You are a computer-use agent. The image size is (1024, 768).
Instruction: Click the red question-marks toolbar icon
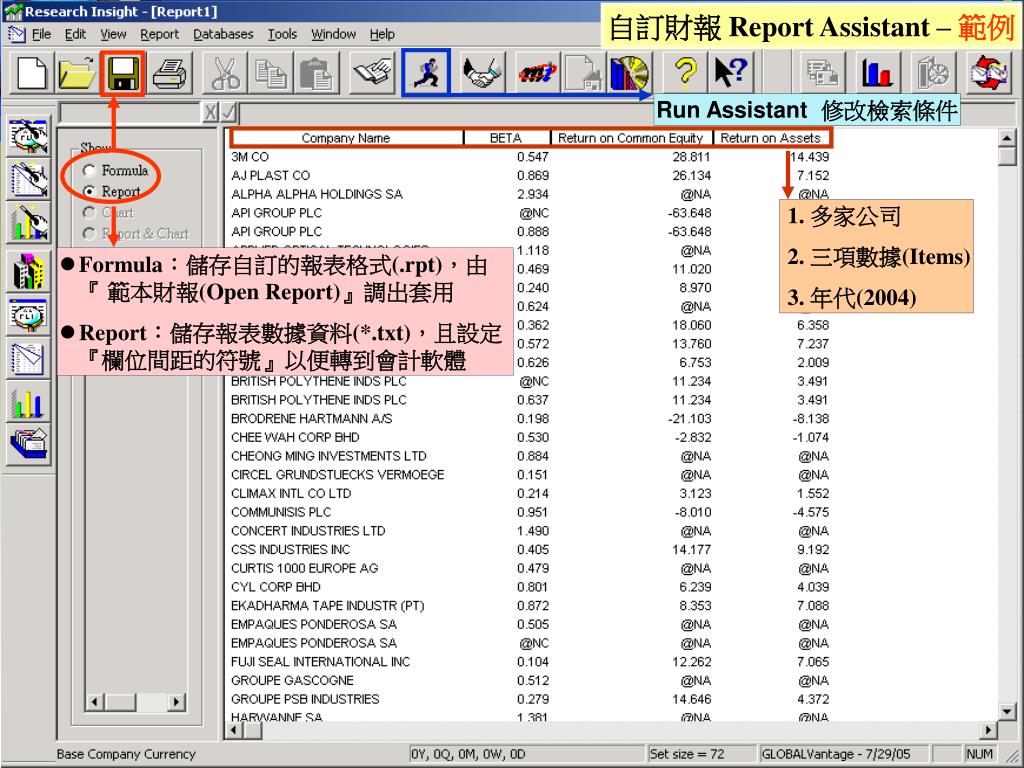(537, 72)
